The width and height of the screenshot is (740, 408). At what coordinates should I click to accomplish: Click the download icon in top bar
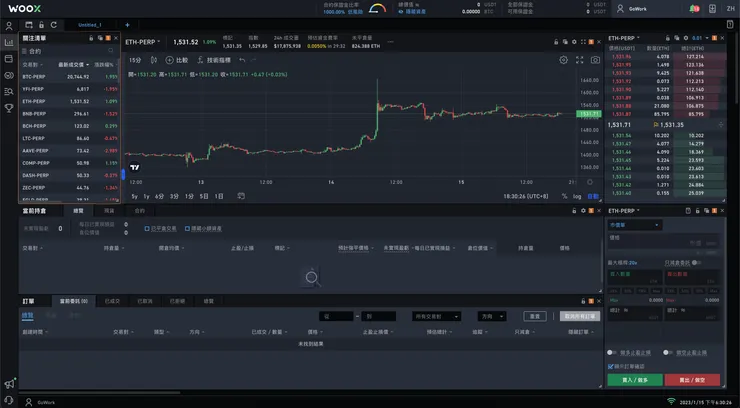tap(712, 8)
